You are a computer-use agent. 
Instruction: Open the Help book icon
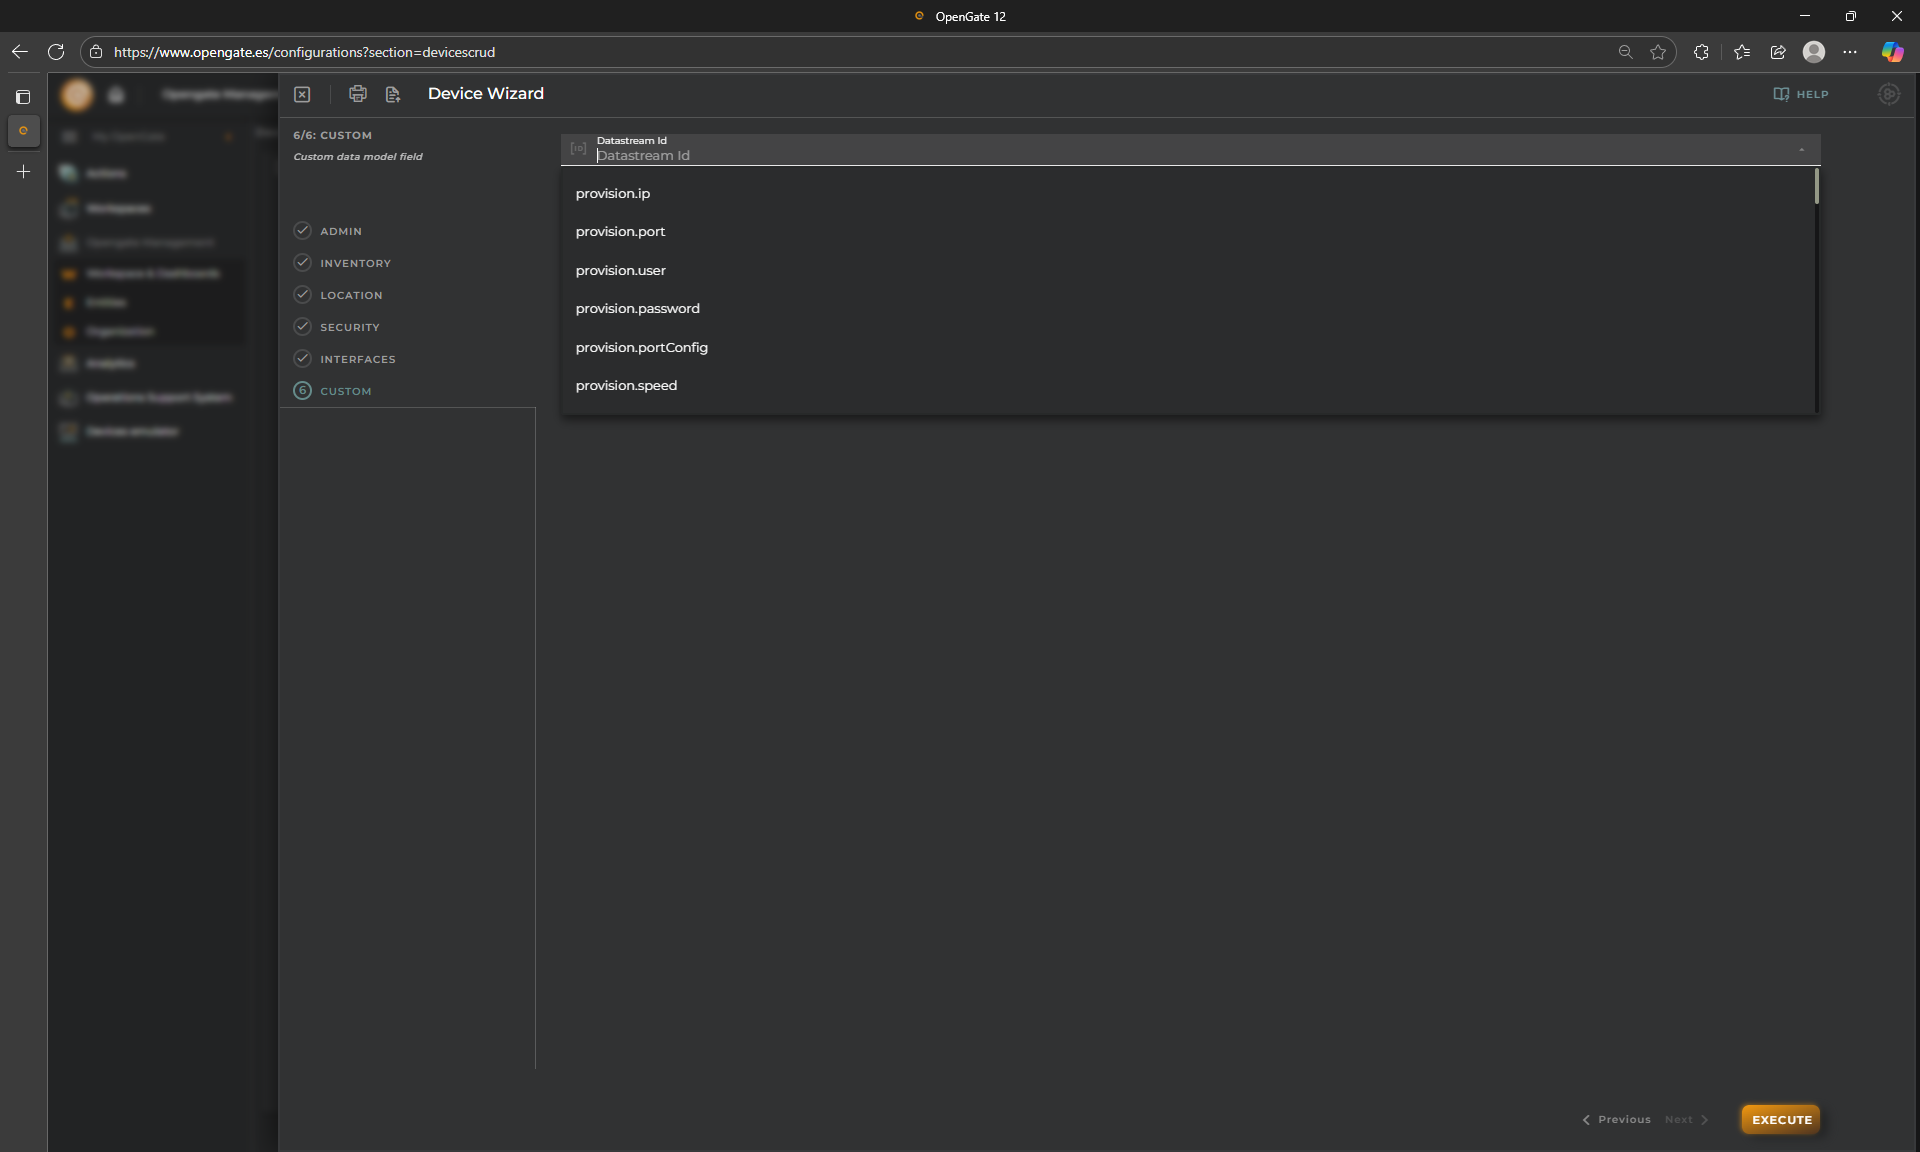(1781, 94)
